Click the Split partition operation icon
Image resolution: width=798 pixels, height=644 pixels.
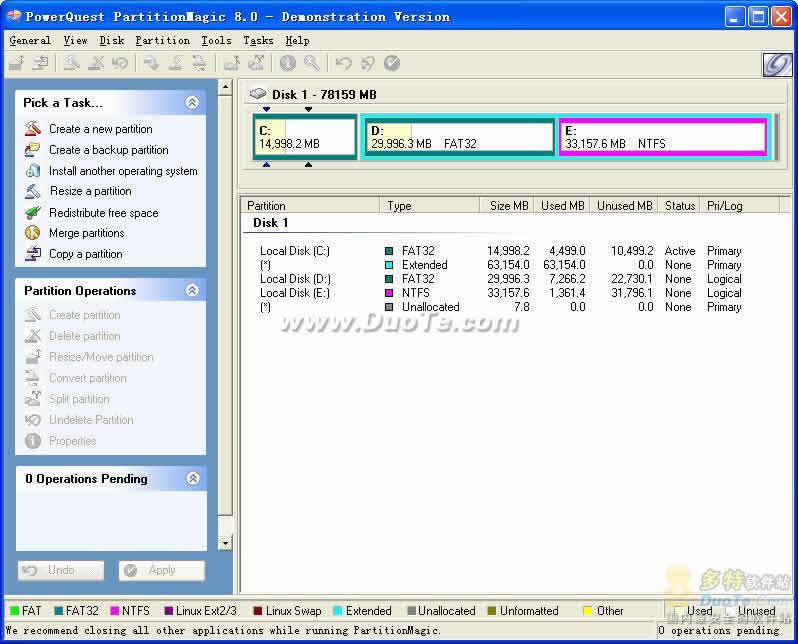33,399
